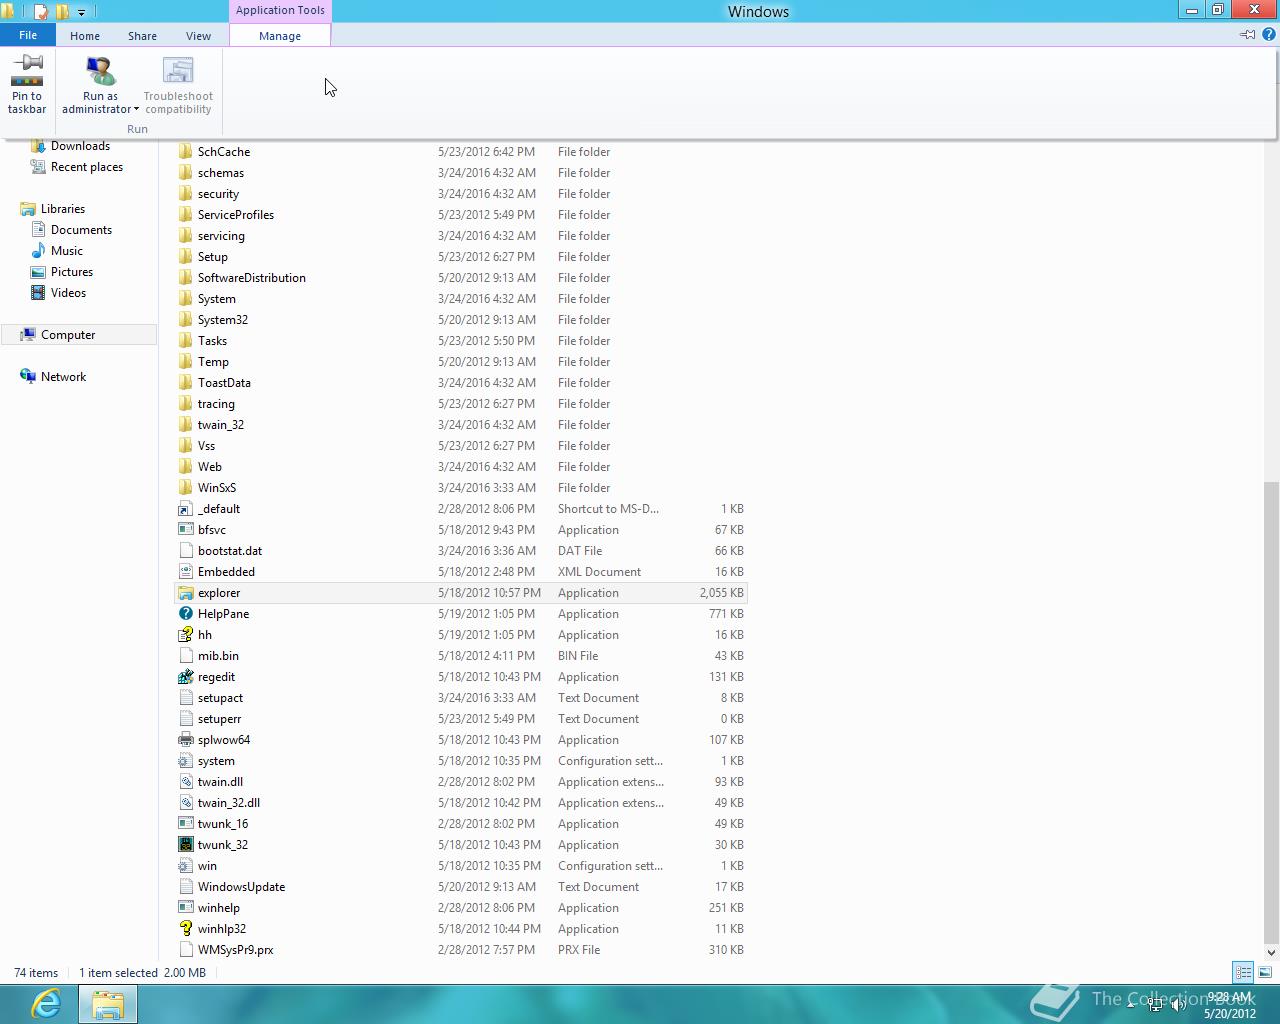Select the splwow64 printer icon

pyautogui.click(x=186, y=740)
